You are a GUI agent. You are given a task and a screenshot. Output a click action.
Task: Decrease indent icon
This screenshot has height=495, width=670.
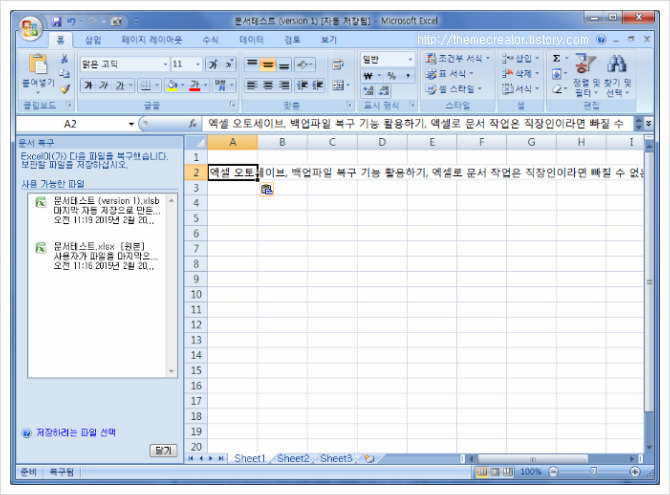click(302, 85)
